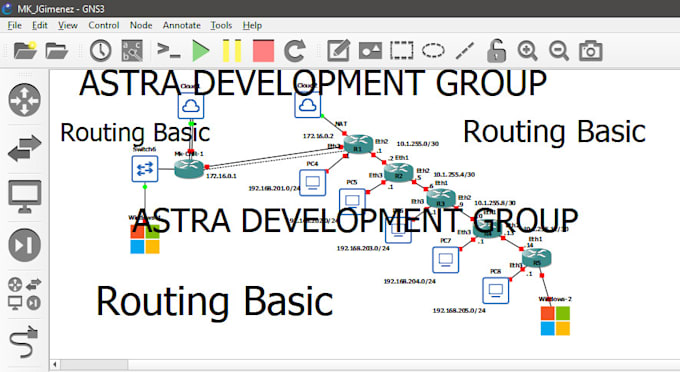
Task: Click the Open project folder icon
Action: tap(57, 51)
